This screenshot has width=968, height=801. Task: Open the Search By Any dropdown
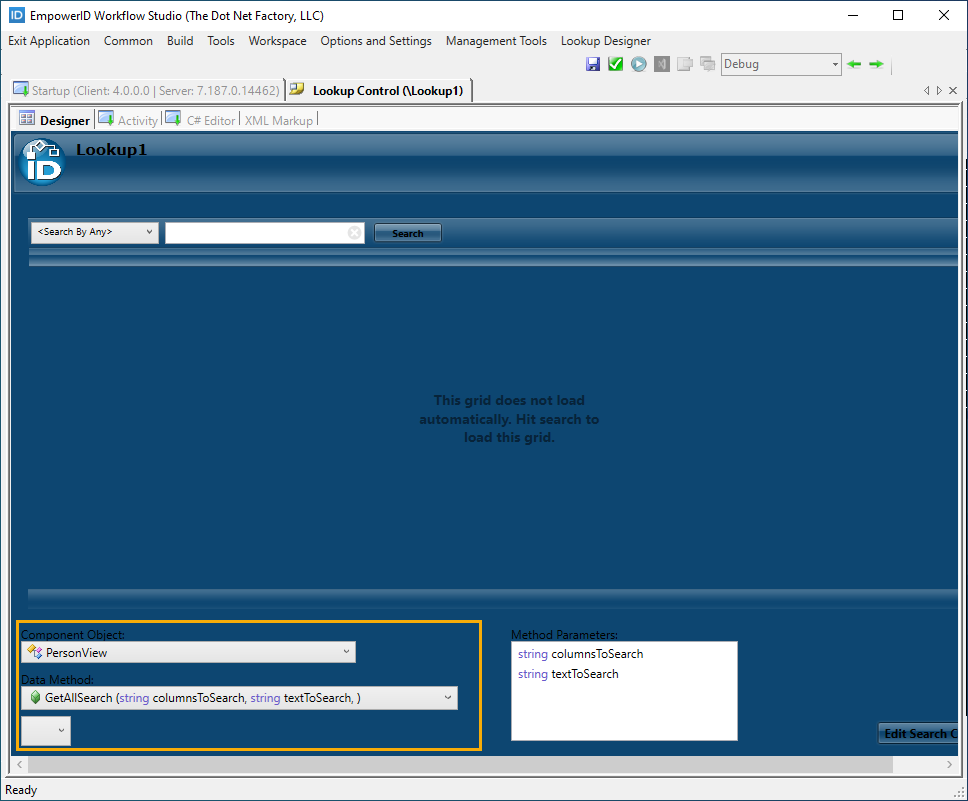coord(149,231)
